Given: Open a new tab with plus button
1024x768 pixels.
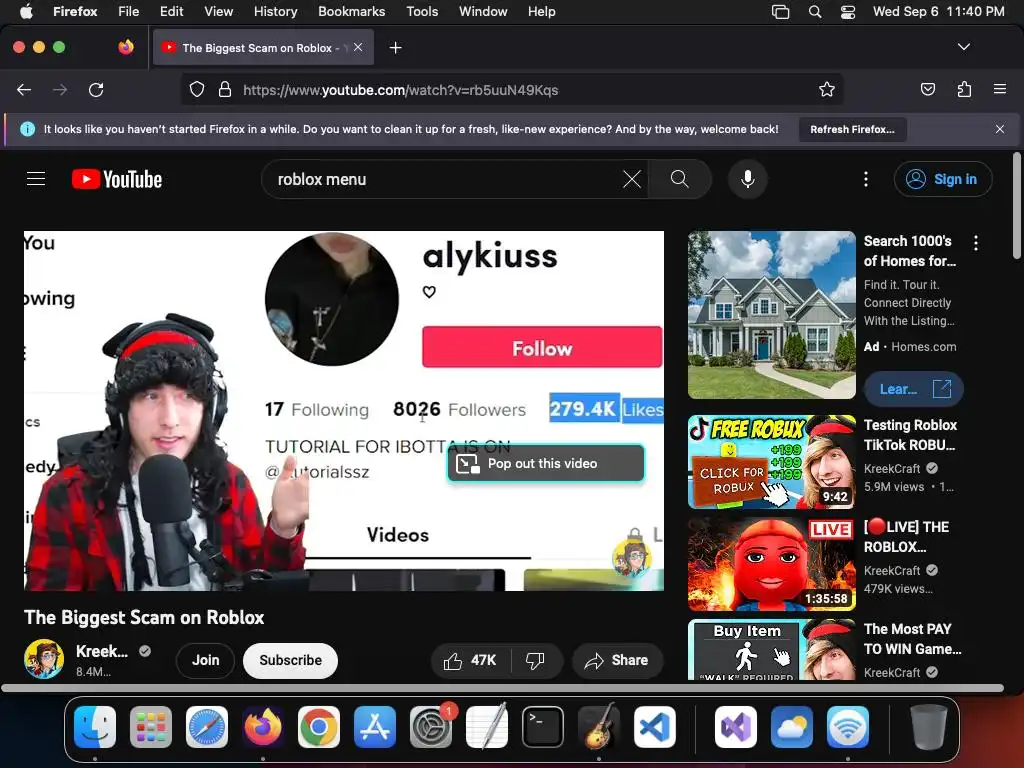Looking at the screenshot, I should point(395,48).
